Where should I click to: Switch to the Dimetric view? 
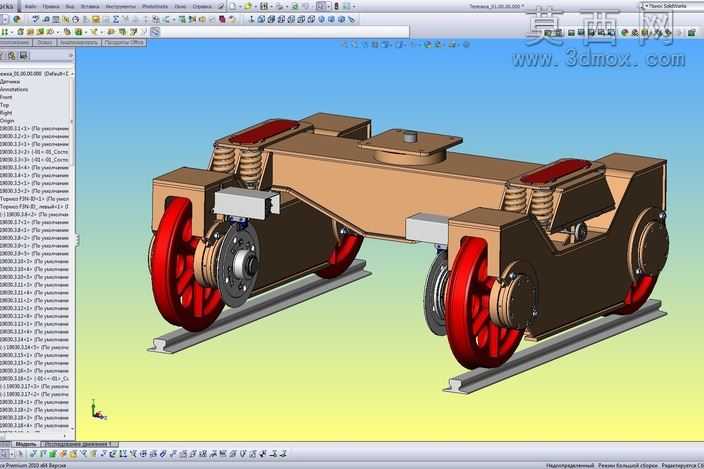341,19
